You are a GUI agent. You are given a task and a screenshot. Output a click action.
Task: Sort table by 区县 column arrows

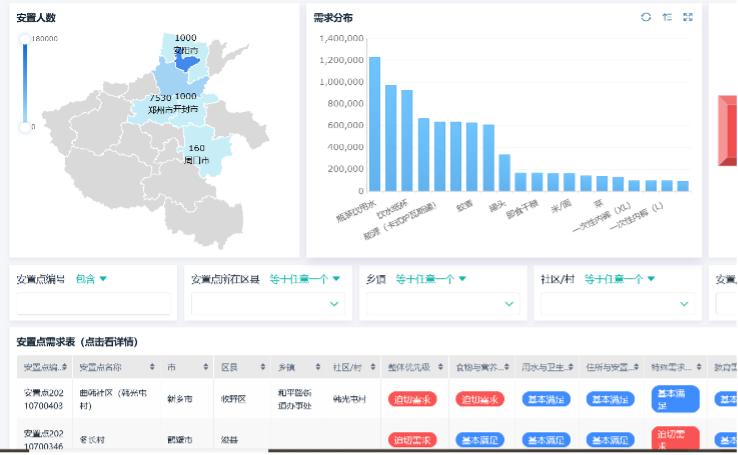pos(262,367)
